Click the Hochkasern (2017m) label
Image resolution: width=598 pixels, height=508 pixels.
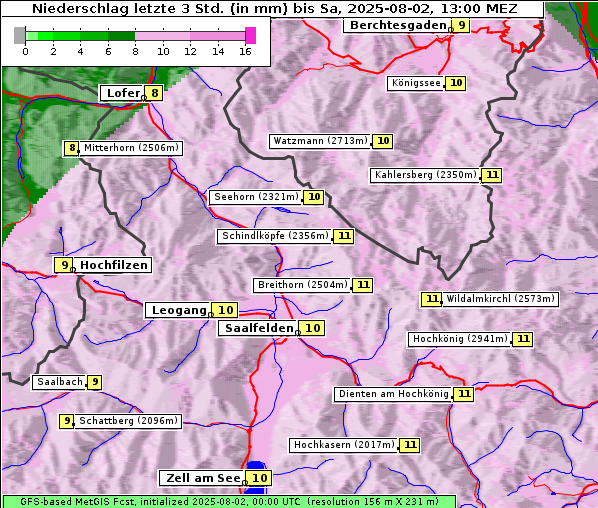point(344,445)
